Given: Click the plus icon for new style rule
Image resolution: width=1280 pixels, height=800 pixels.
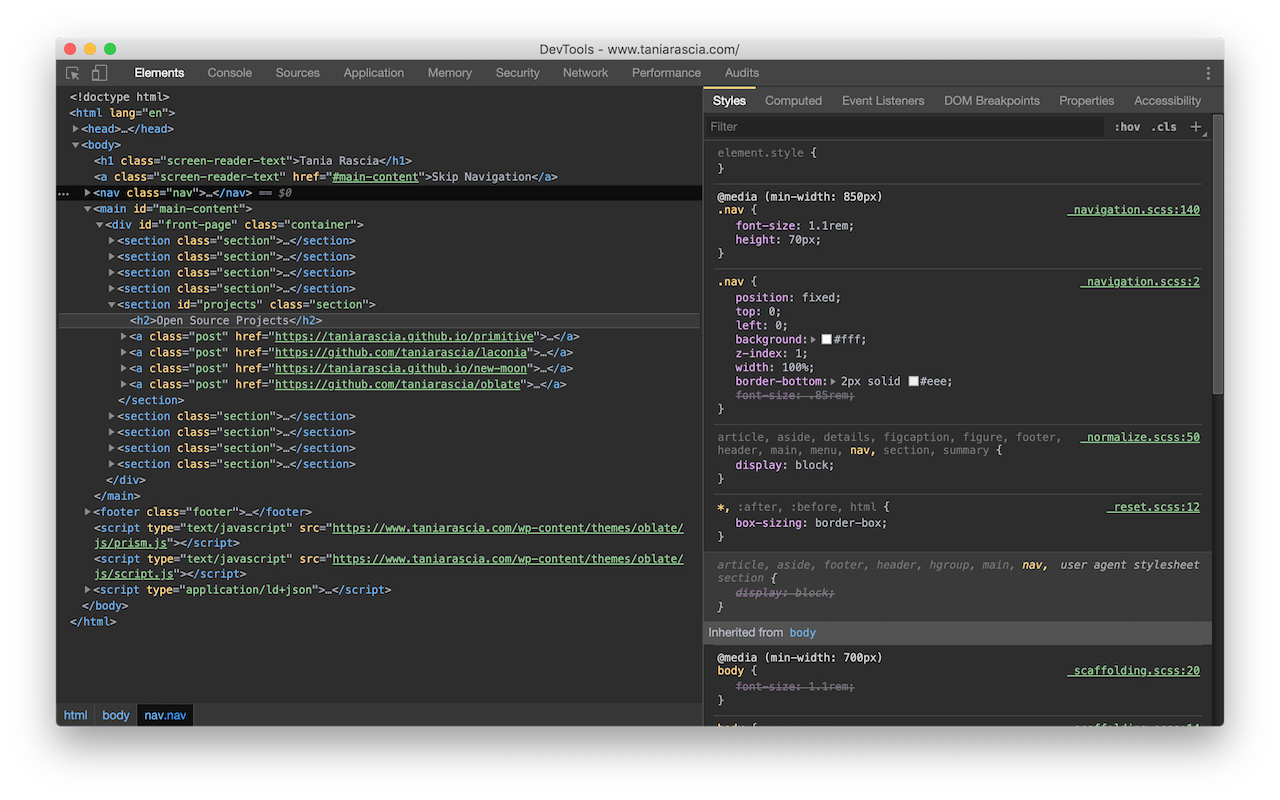Looking at the screenshot, I should point(1196,127).
